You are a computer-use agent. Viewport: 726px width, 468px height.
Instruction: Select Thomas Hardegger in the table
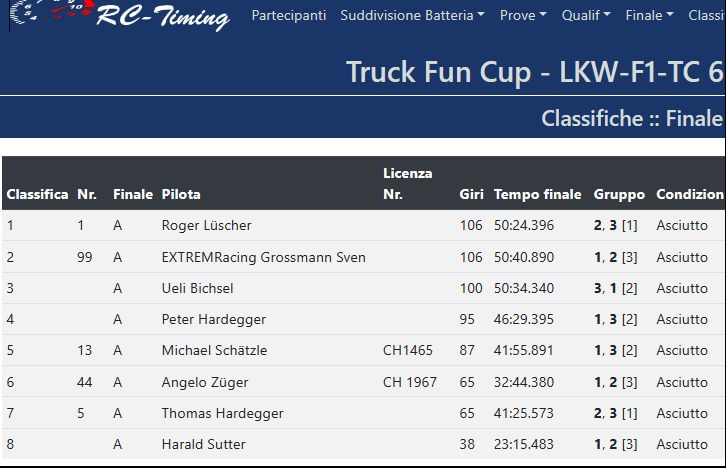(222, 413)
